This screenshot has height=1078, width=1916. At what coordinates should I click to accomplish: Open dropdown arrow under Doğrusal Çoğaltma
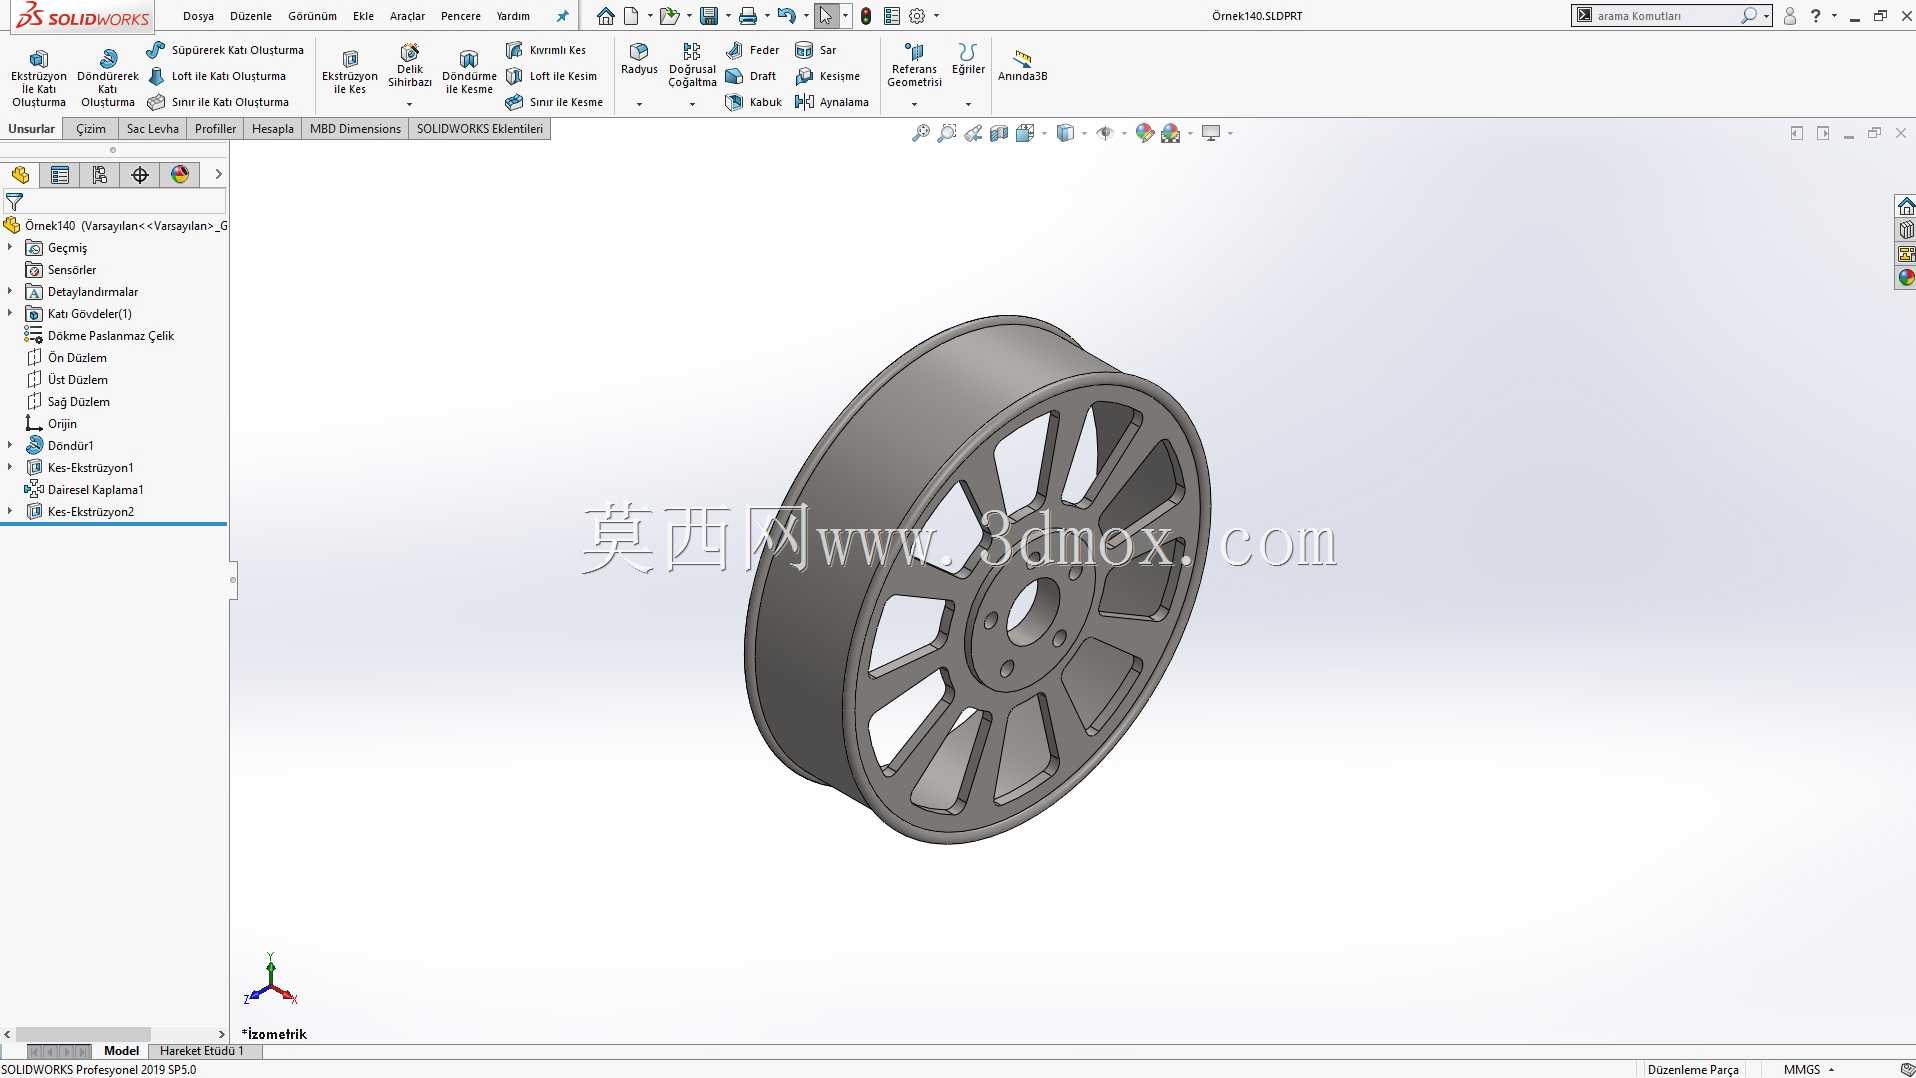point(692,104)
